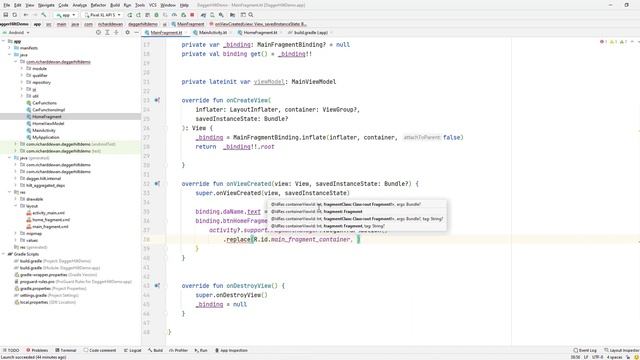Open the App Inspection tool window
This screenshot has height=360, width=640.
click(231, 350)
